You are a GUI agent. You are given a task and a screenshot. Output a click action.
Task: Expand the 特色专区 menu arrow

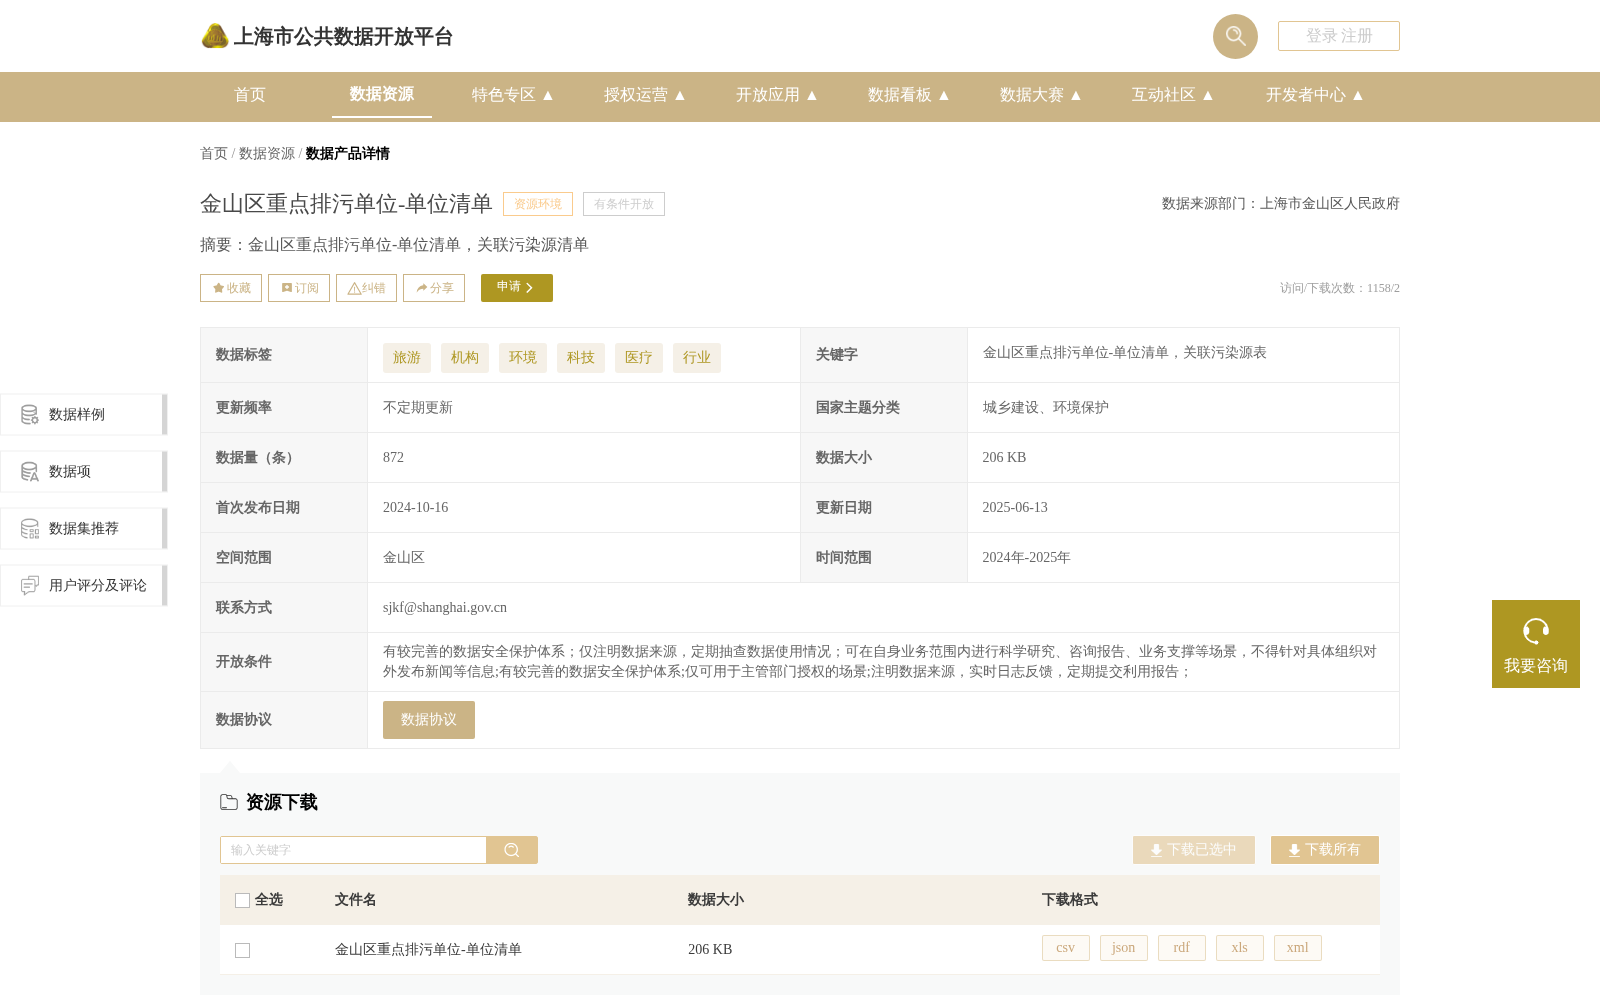click(x=548, y=95)
